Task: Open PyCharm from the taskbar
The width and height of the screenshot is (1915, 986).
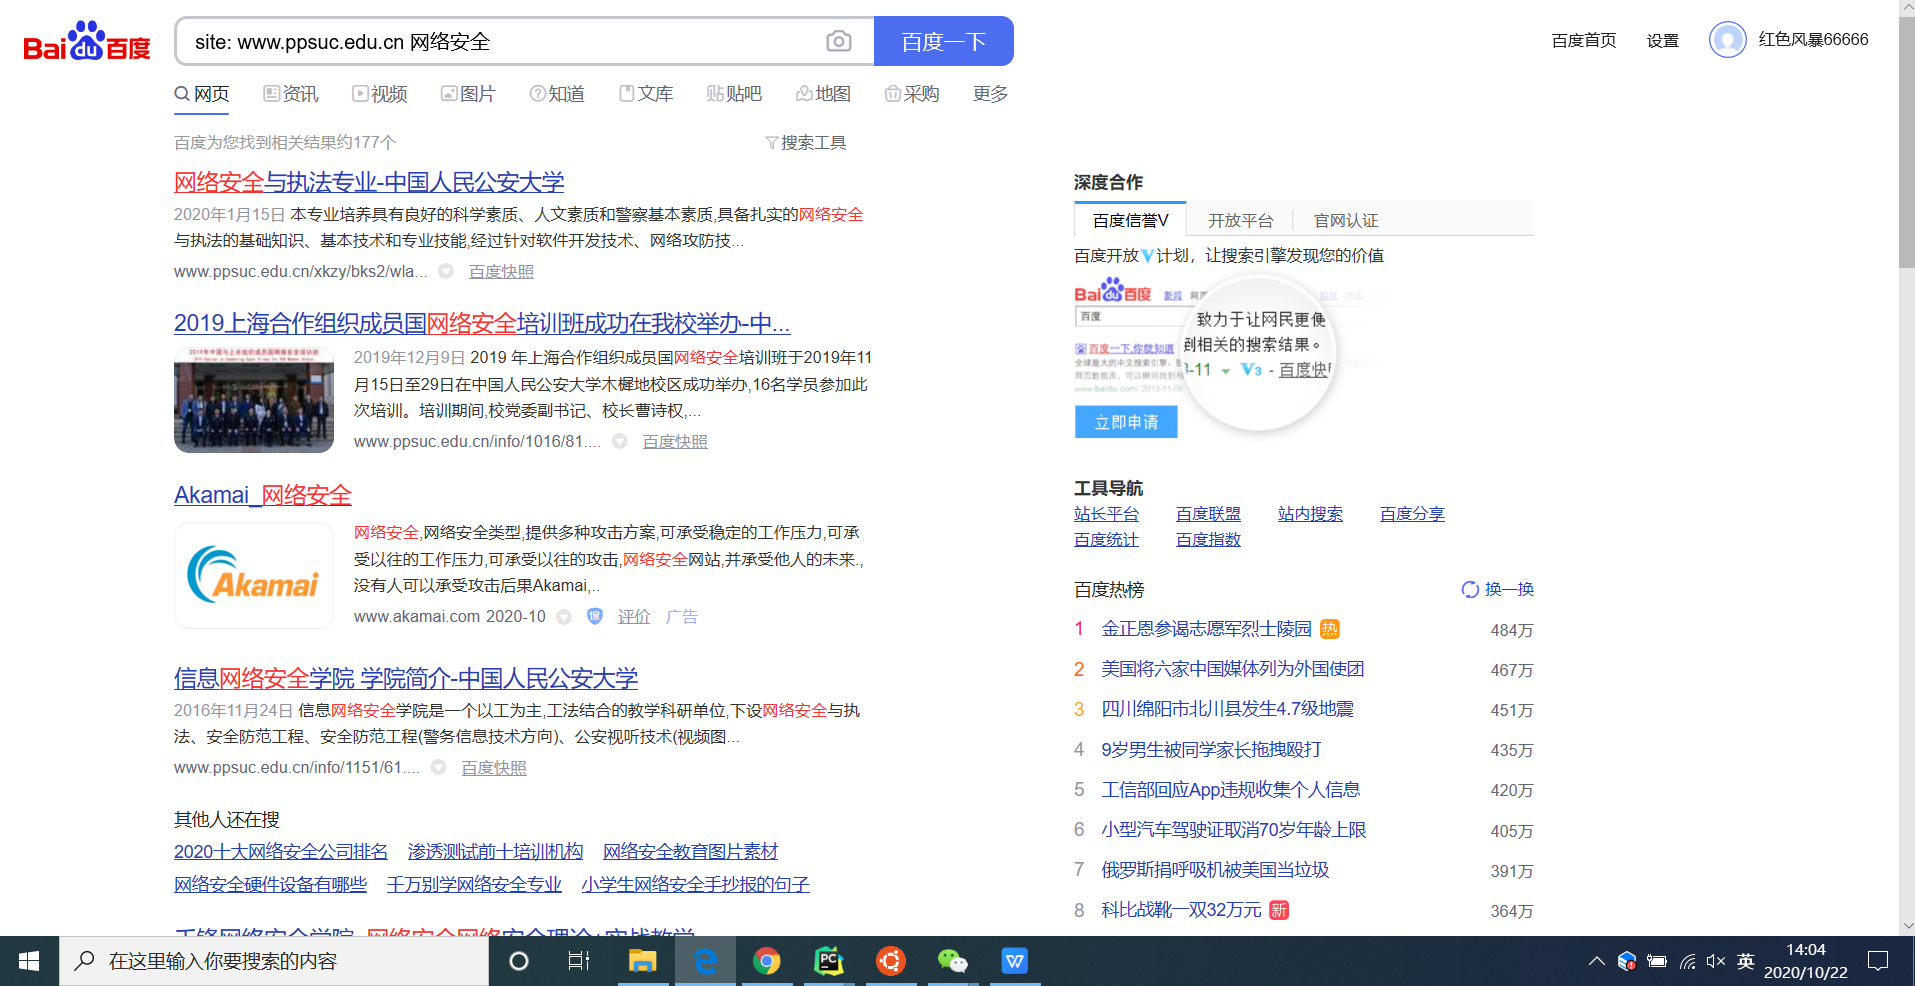Action: point(829,961)
